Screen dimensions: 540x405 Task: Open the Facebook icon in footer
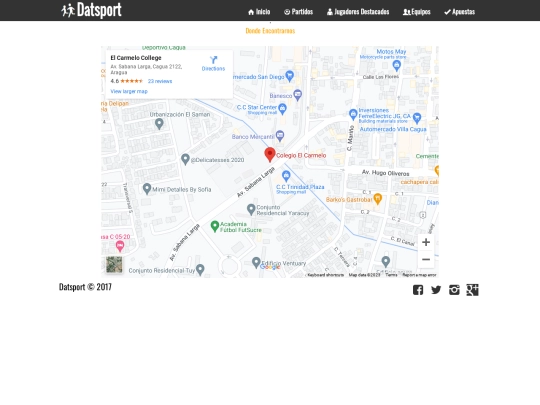point(418,290)
